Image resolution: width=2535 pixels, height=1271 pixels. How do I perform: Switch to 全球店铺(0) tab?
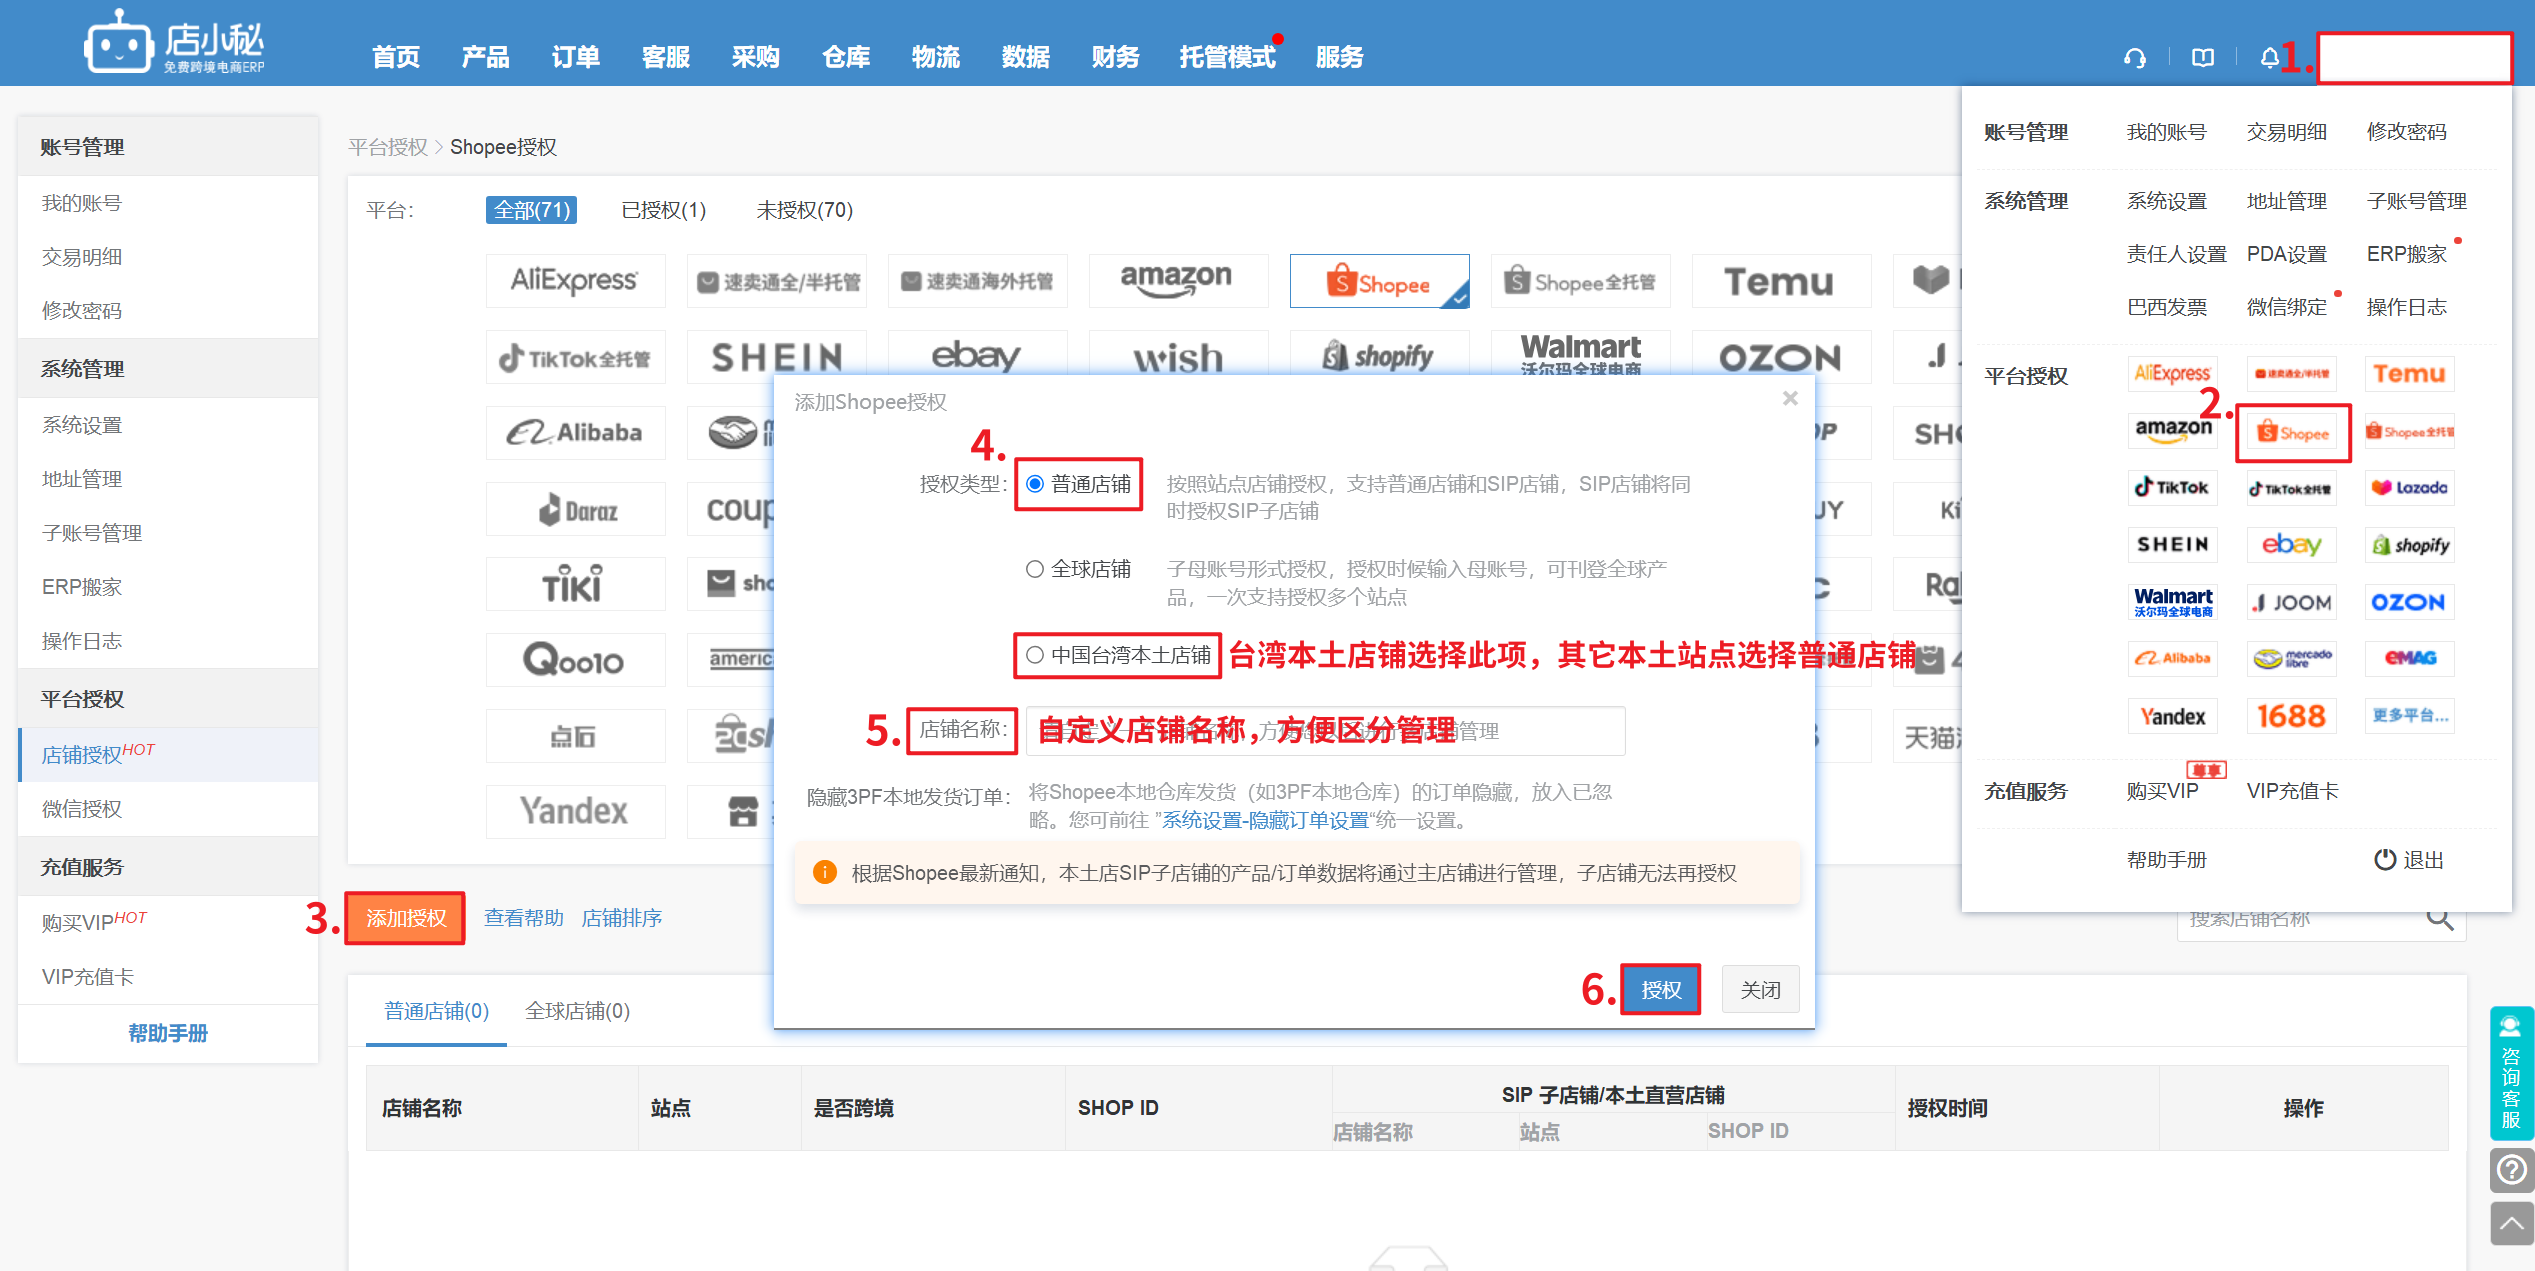pyautogui.click(x=577, y=1011)
